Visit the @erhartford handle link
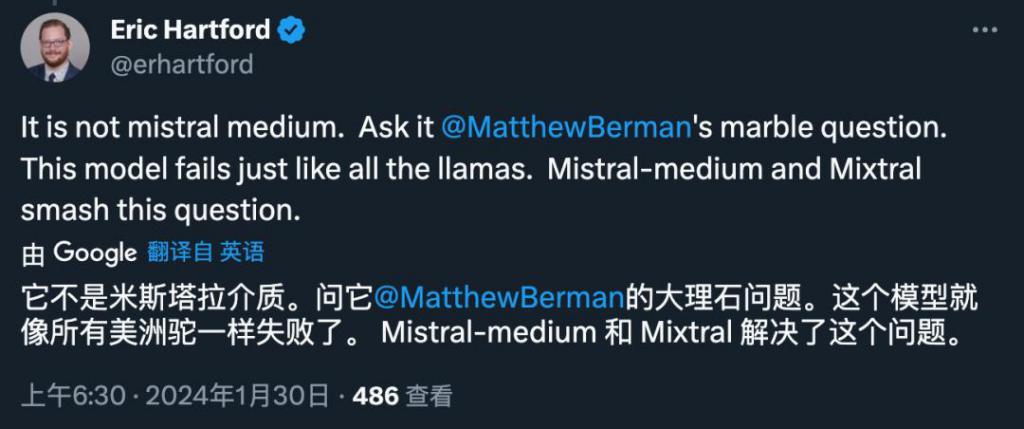 tap(182, 65)
